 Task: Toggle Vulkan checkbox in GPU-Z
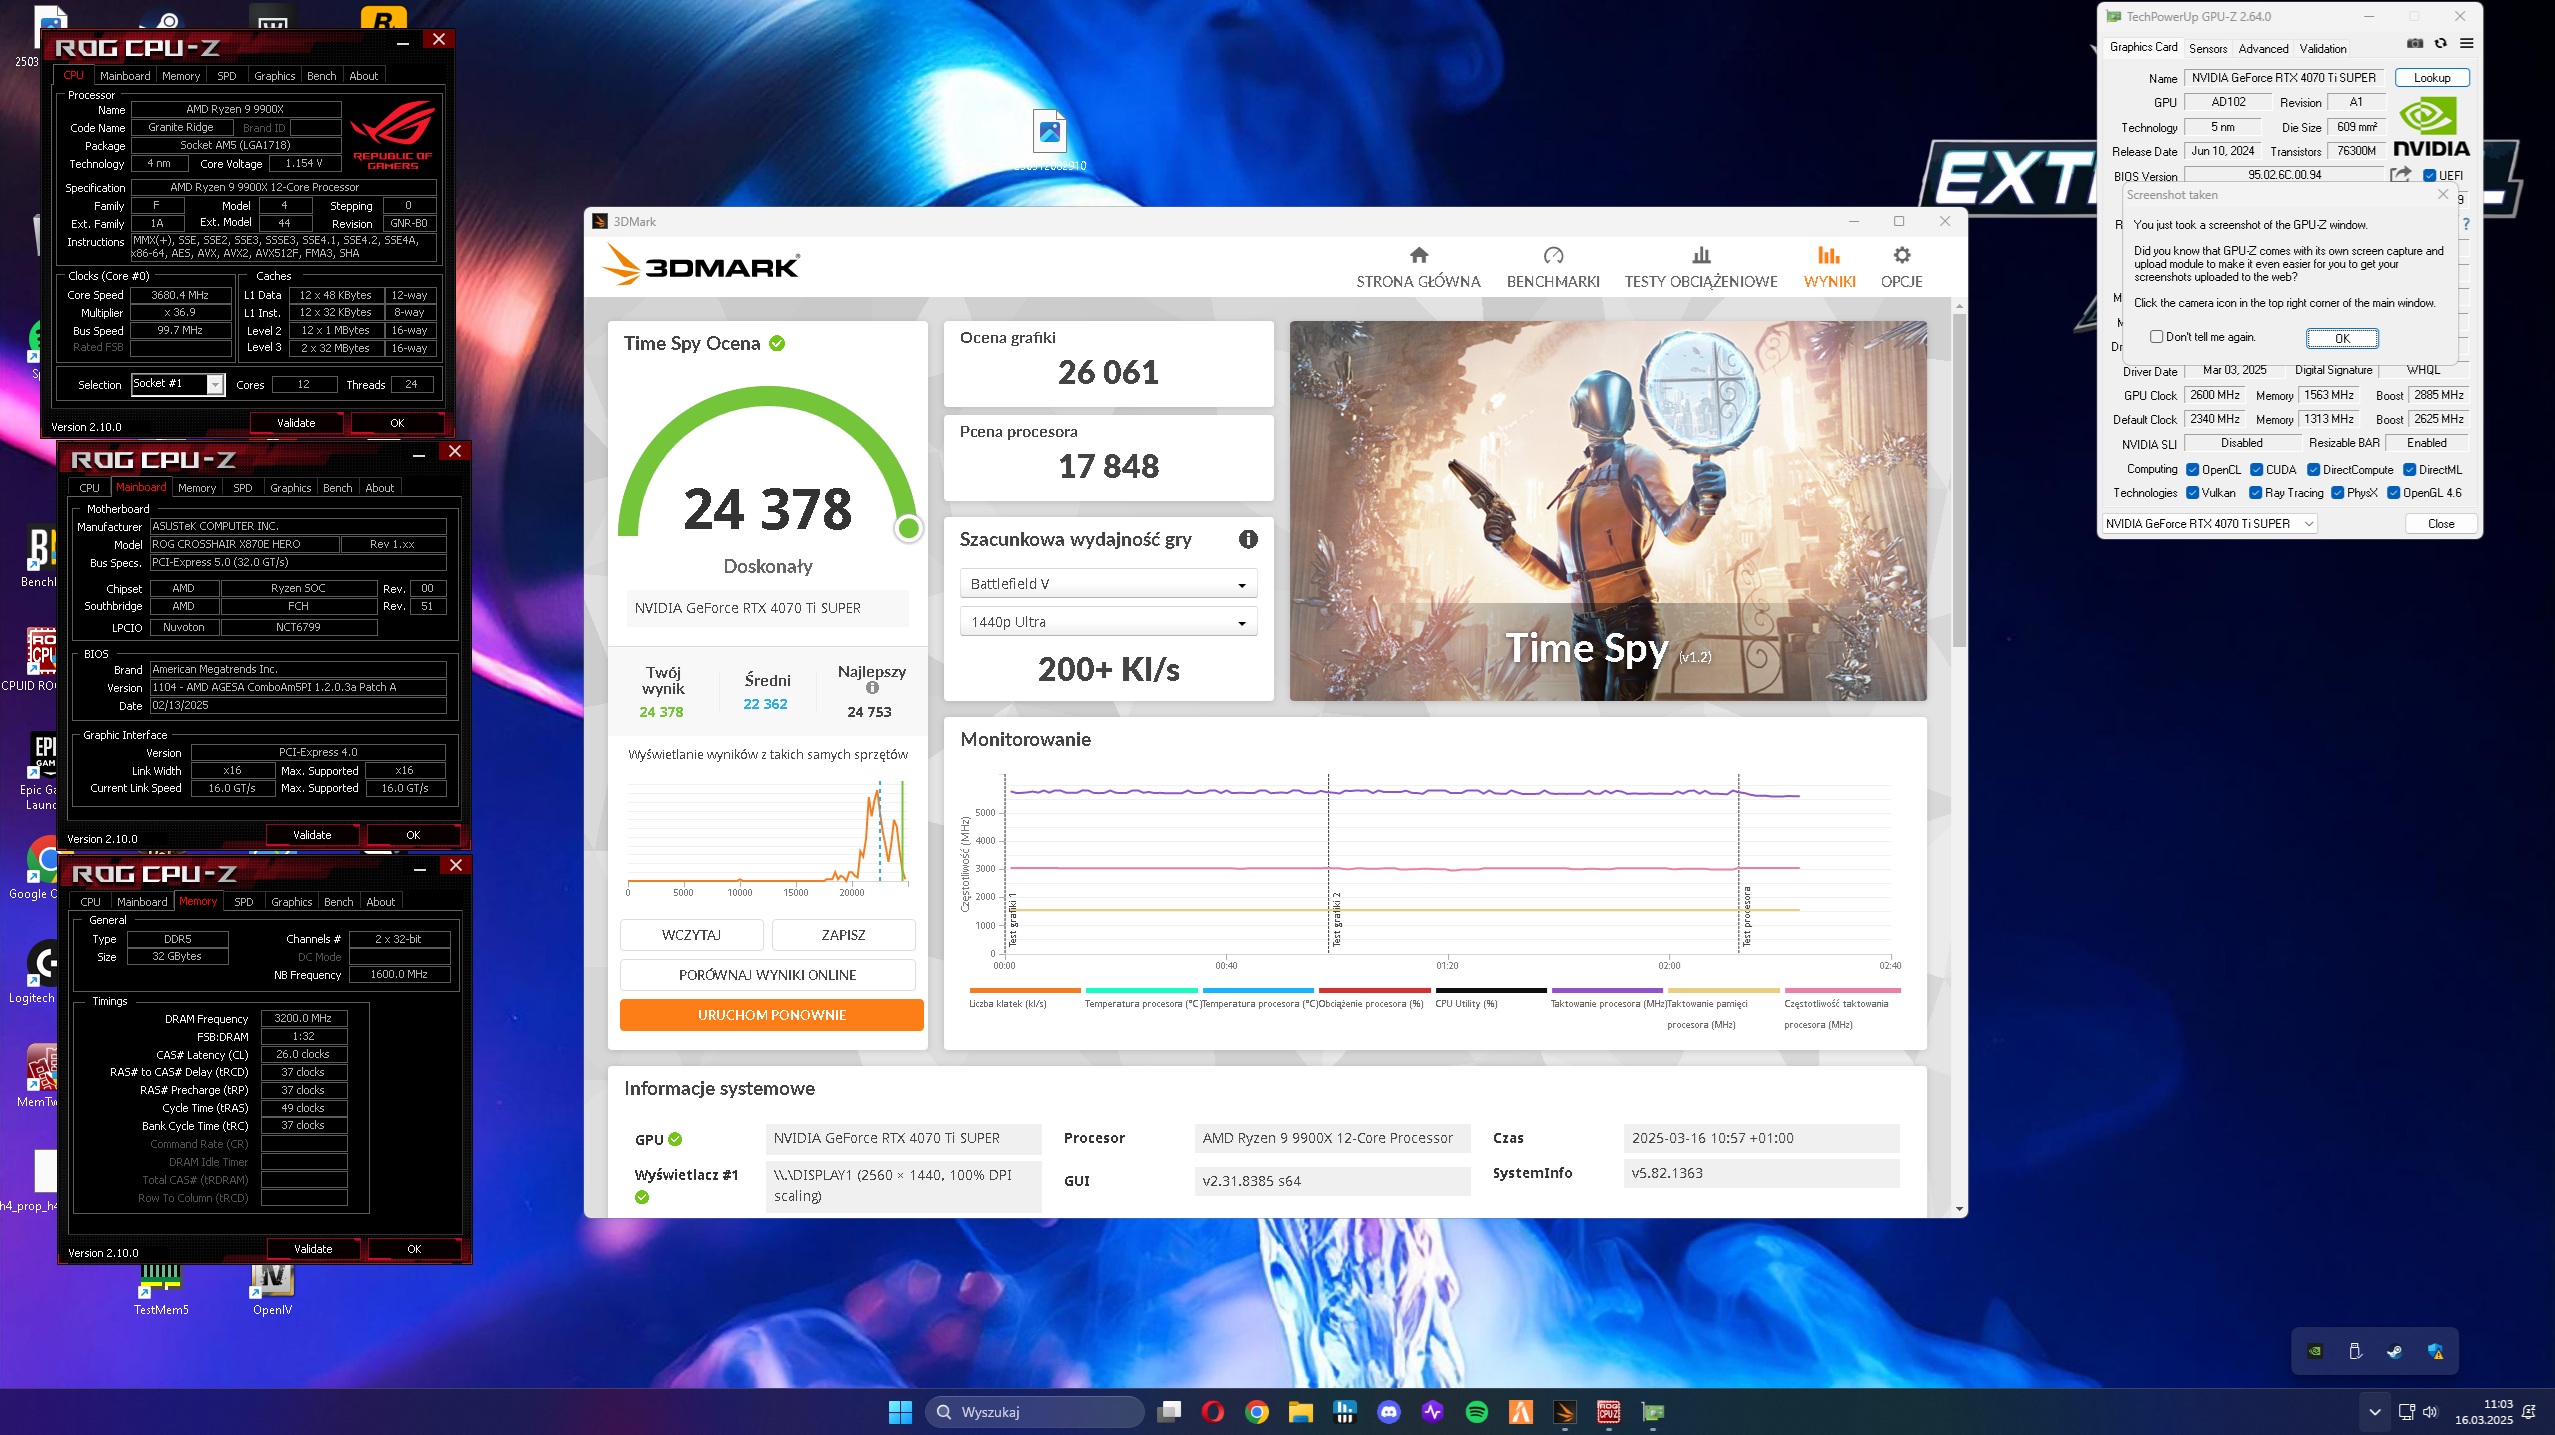click(x=2192, y=493)
